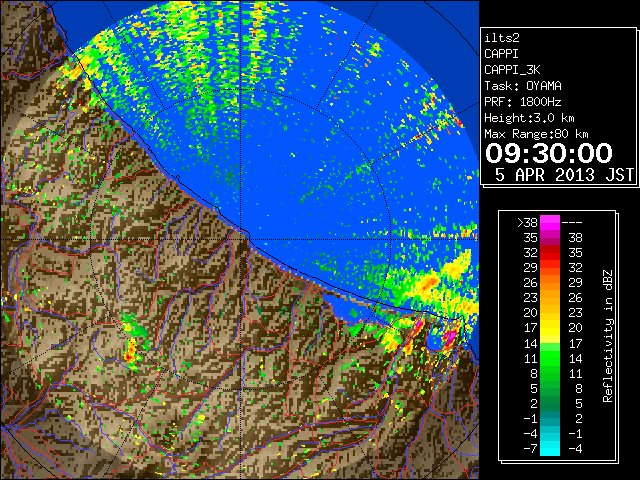Select the '5 APR 2013 JST' date

pyautogui.click(x=564, y=175)
